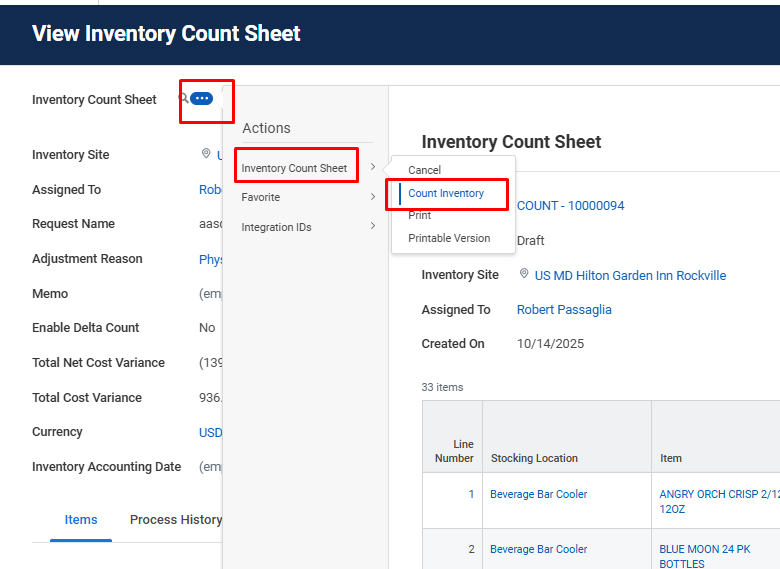The width and height of the screenshot is (780, 569).
Task: Click the location pin icon in left panel
Action: click(x=206, y=154)
